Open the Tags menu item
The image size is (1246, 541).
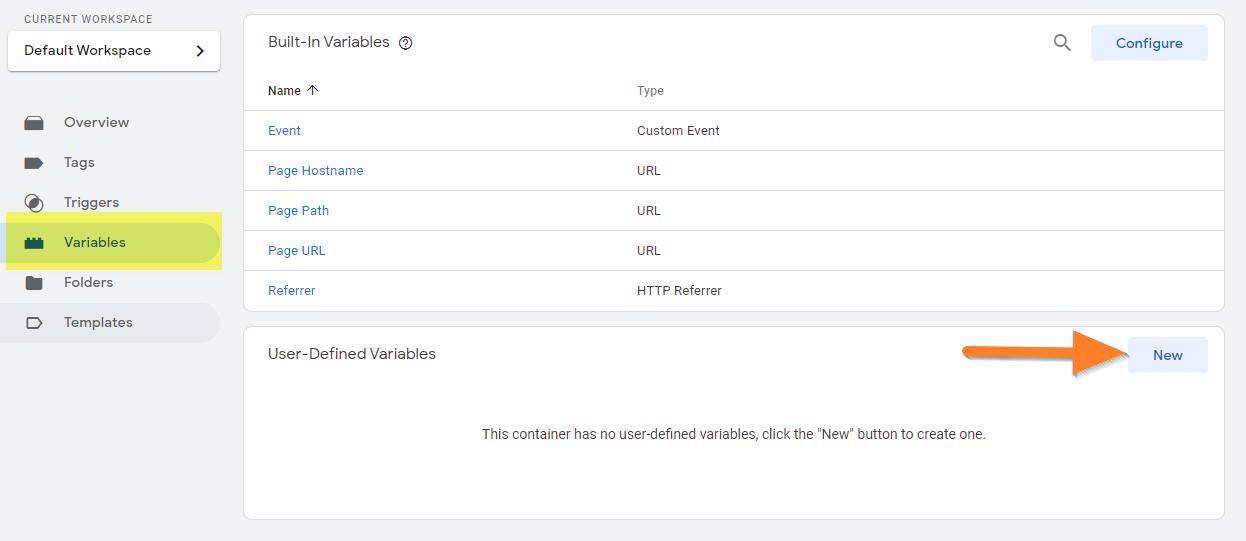point(79,163)
